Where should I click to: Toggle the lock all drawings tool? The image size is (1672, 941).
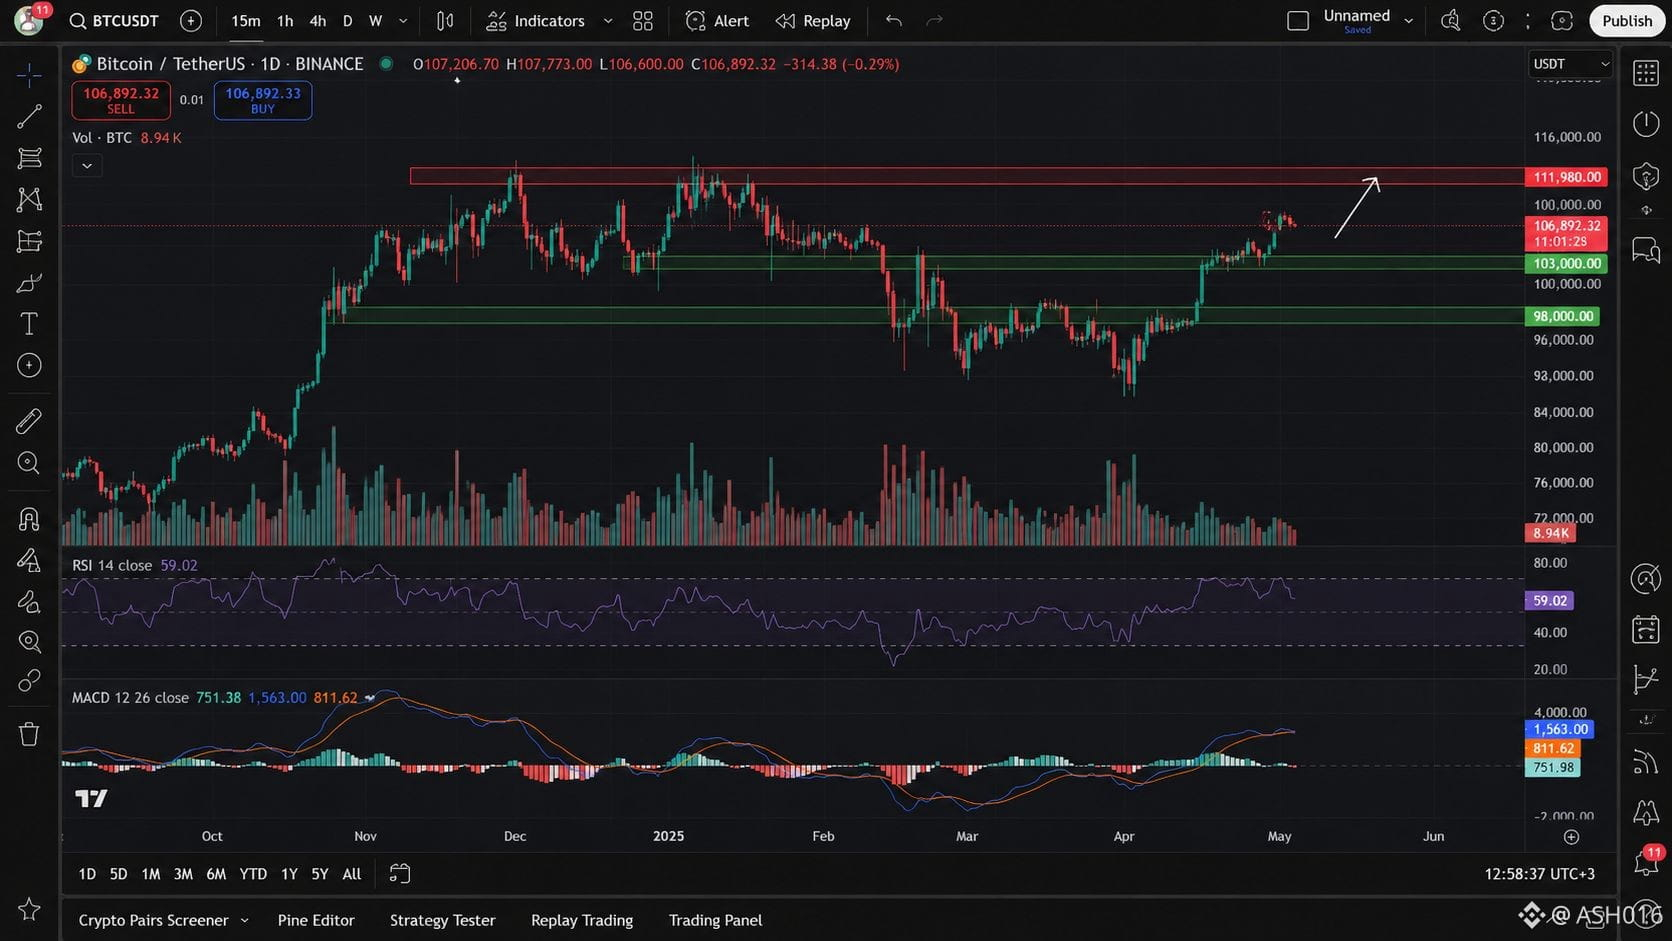(x=29, y=601)
